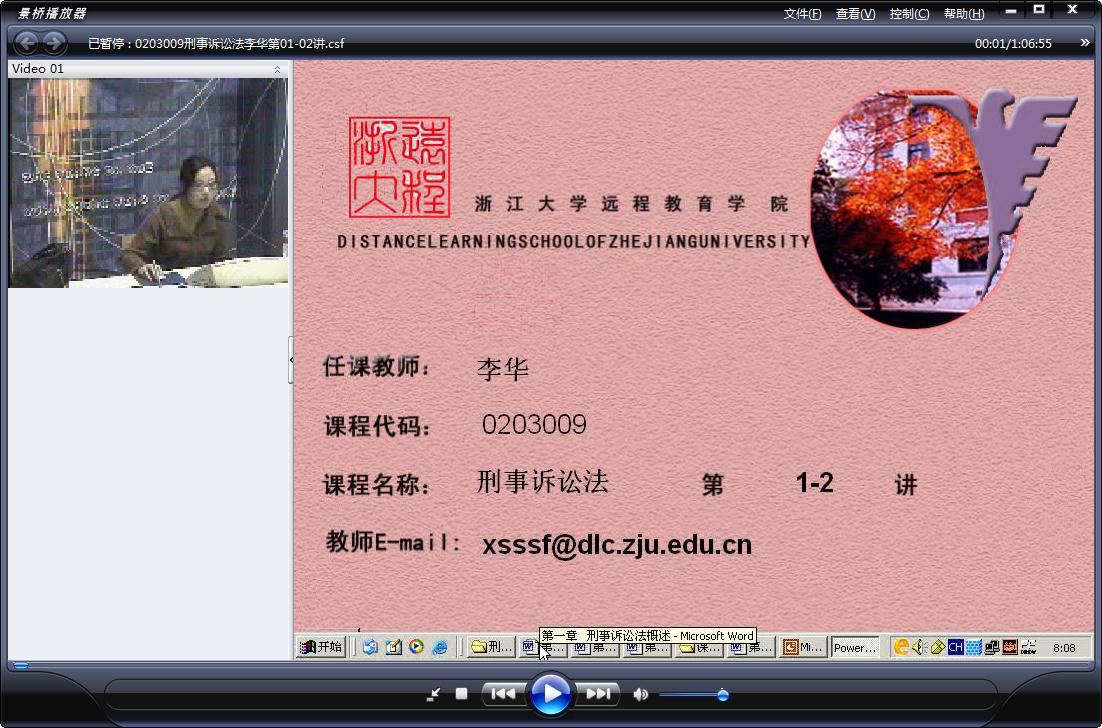
Task: Adjust the volume slider handle
Action: 722,695
